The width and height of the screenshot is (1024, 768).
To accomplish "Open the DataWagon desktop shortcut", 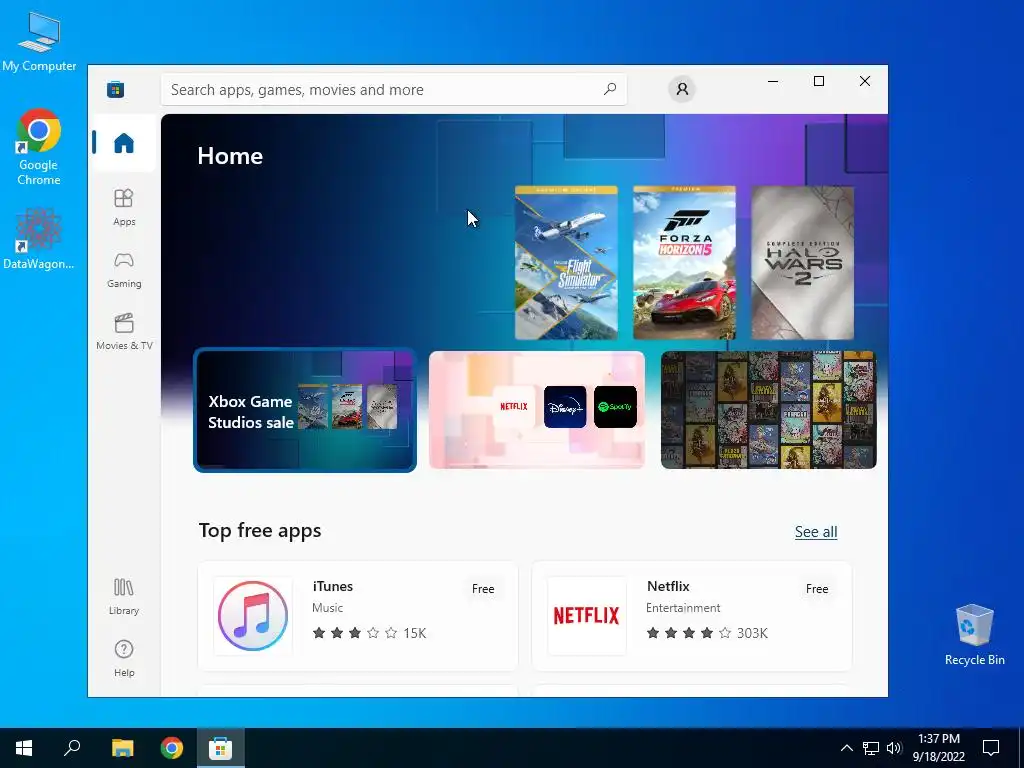I will coord(39,239).
